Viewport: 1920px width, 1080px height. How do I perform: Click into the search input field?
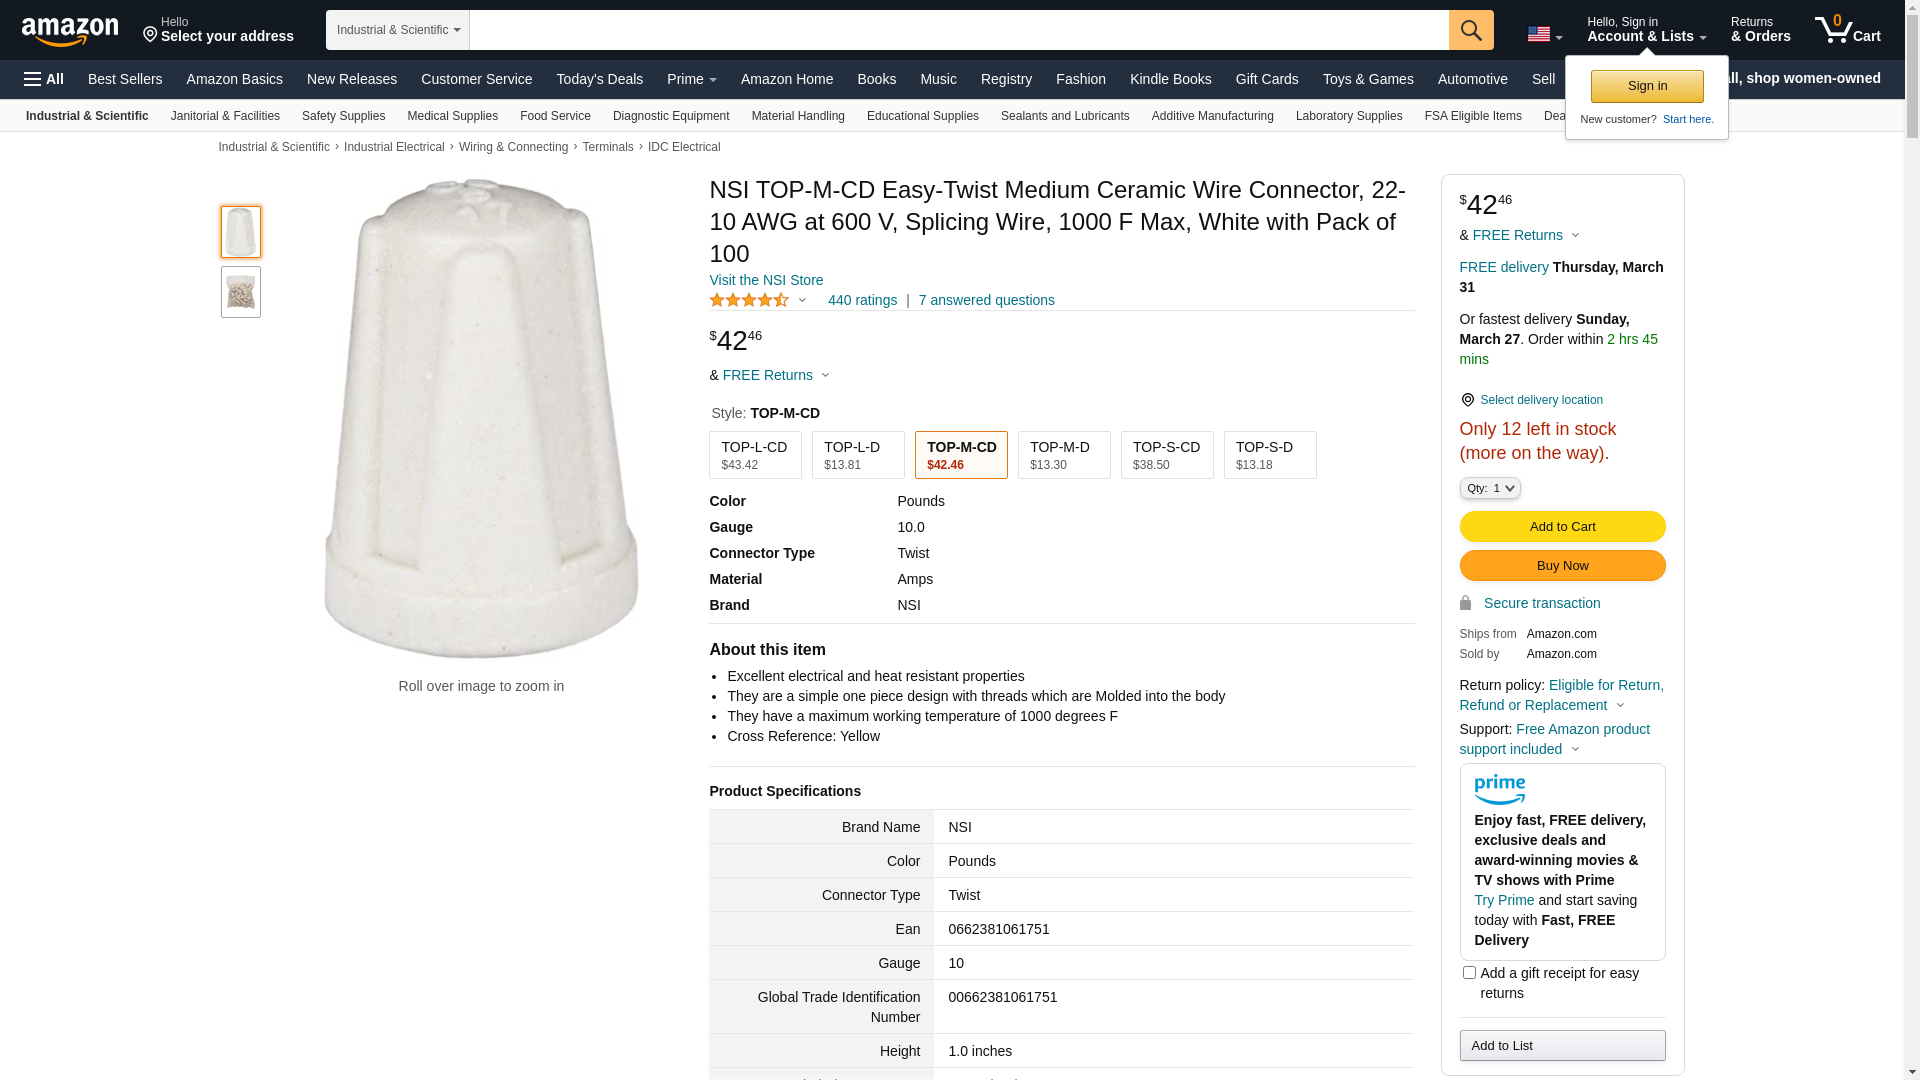pos(958,30)
